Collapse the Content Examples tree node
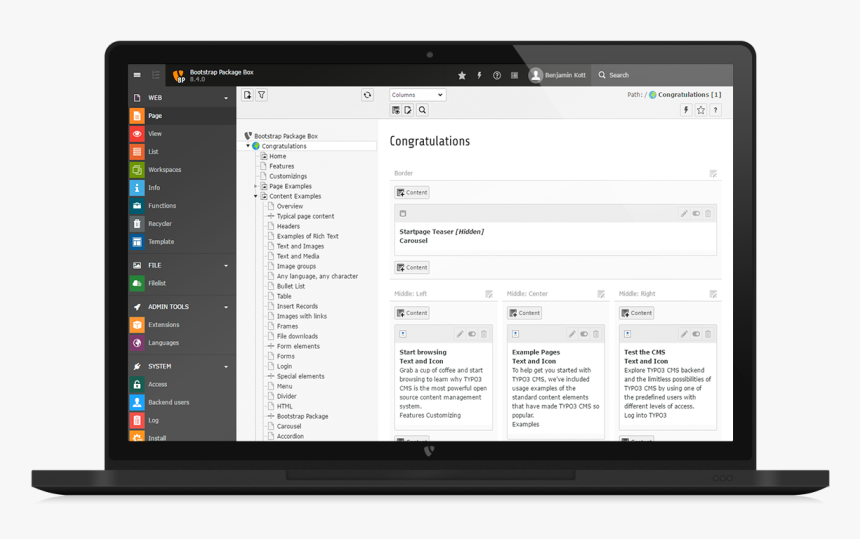Viewport: 860px width, 539px height. point(256,196)
